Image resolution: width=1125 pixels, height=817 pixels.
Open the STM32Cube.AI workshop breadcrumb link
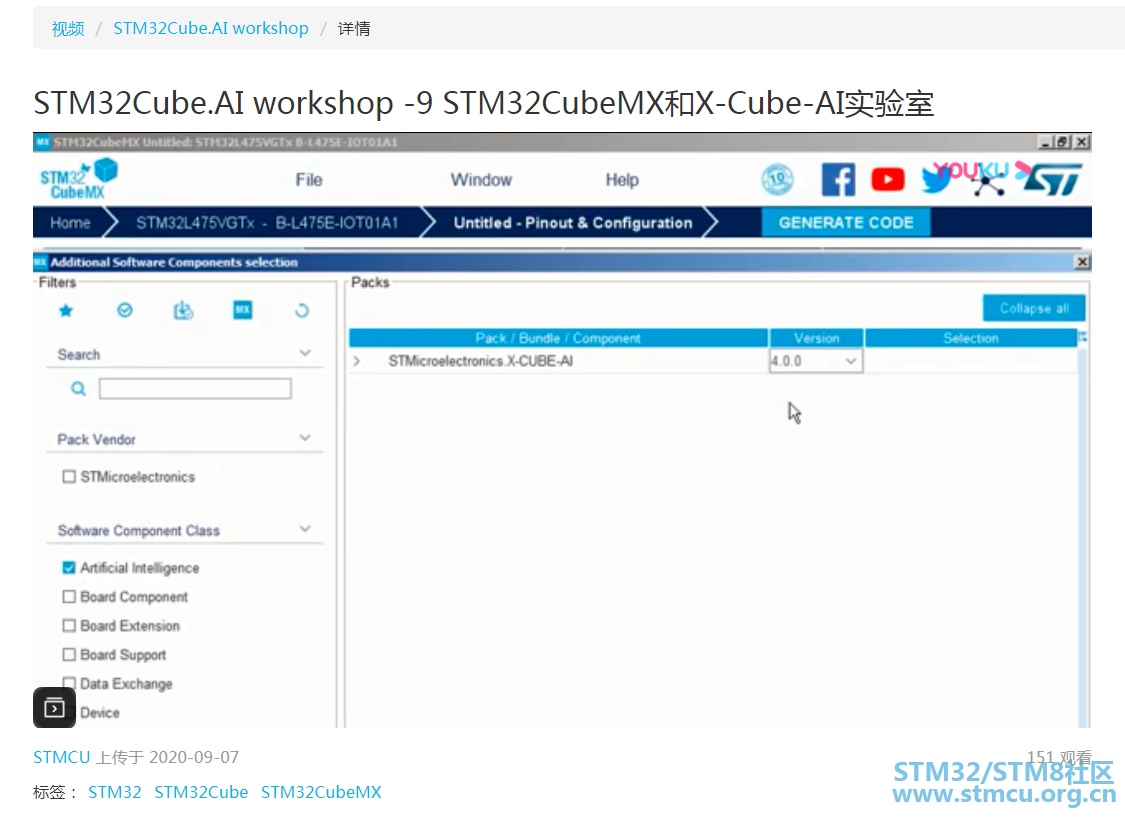211,29
